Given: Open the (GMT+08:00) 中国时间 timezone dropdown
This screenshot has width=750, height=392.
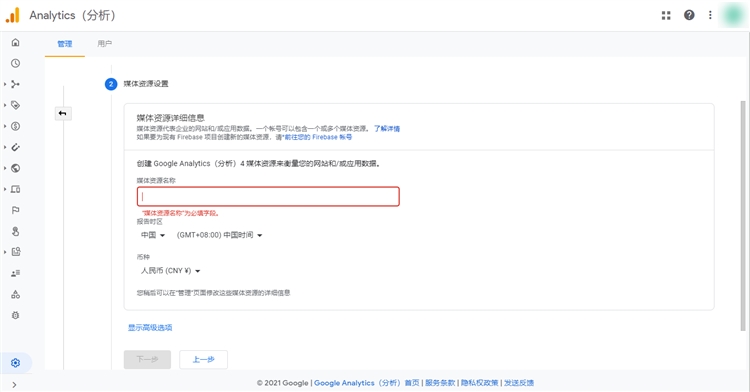Looking at the screenshot, I should click(219, 235).
